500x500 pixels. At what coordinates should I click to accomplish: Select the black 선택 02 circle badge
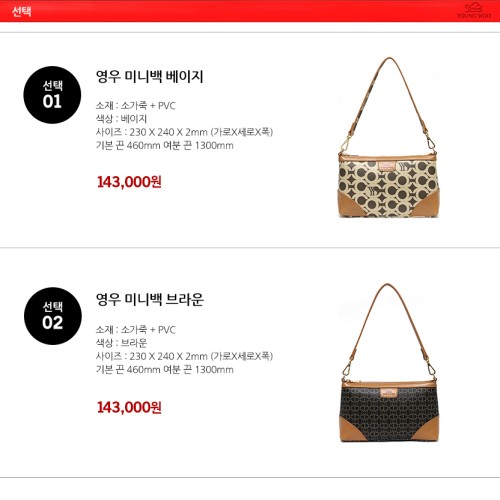coord(53,316)
